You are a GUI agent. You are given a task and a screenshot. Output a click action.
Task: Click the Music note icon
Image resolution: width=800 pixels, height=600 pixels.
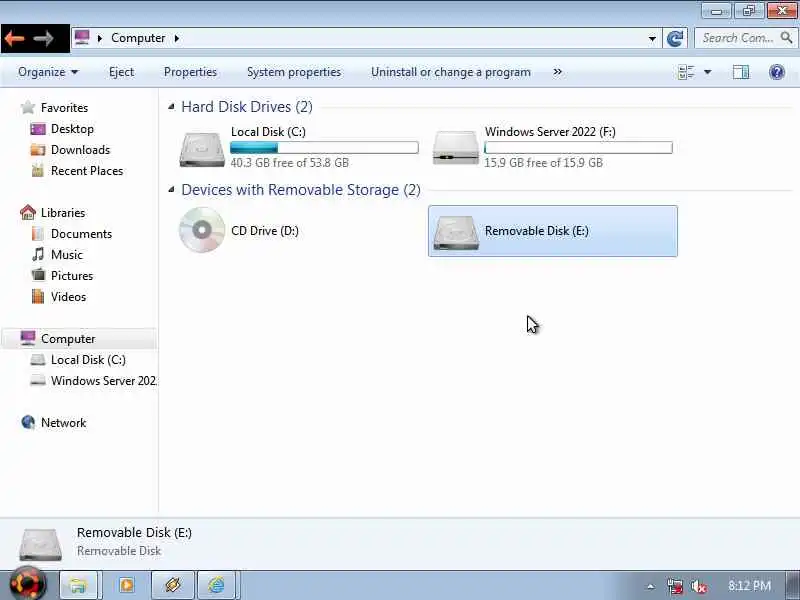click(38, 254)
